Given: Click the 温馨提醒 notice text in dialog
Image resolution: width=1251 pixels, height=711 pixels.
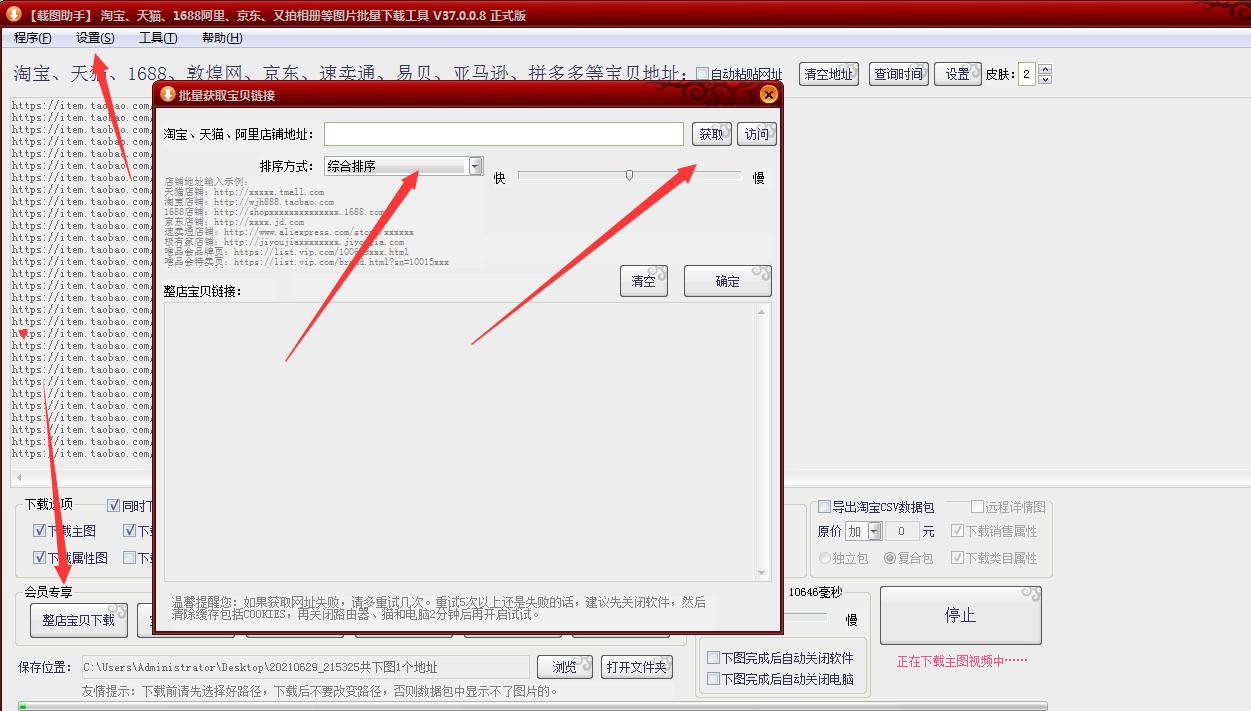Looking at the screenshot, I should [x=438, y=608].
